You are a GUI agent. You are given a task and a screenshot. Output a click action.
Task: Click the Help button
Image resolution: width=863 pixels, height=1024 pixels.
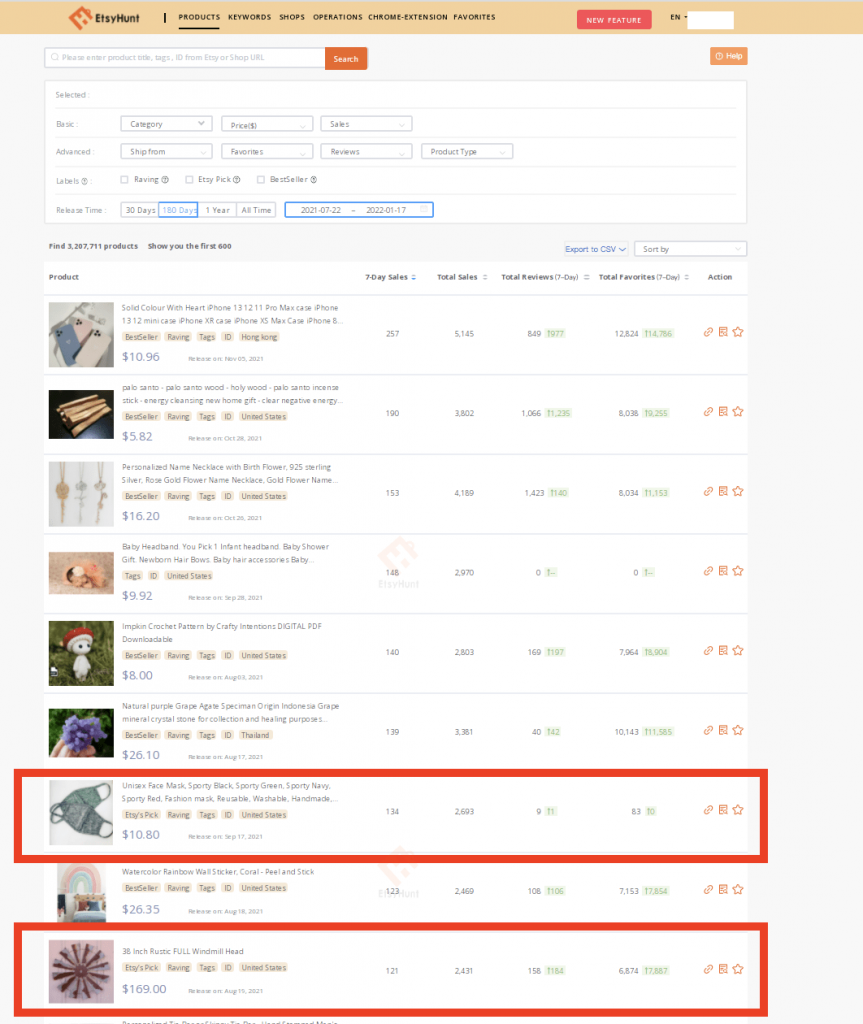[728, 55]
